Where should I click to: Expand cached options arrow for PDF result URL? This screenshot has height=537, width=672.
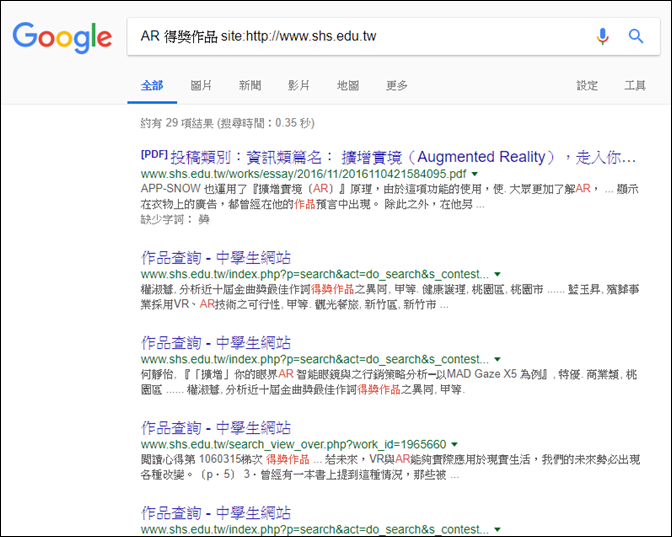tap(474, 174)
